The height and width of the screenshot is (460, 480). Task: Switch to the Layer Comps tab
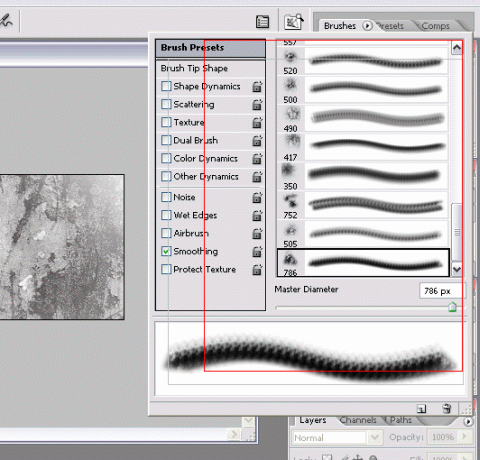[x=435, y=26]
